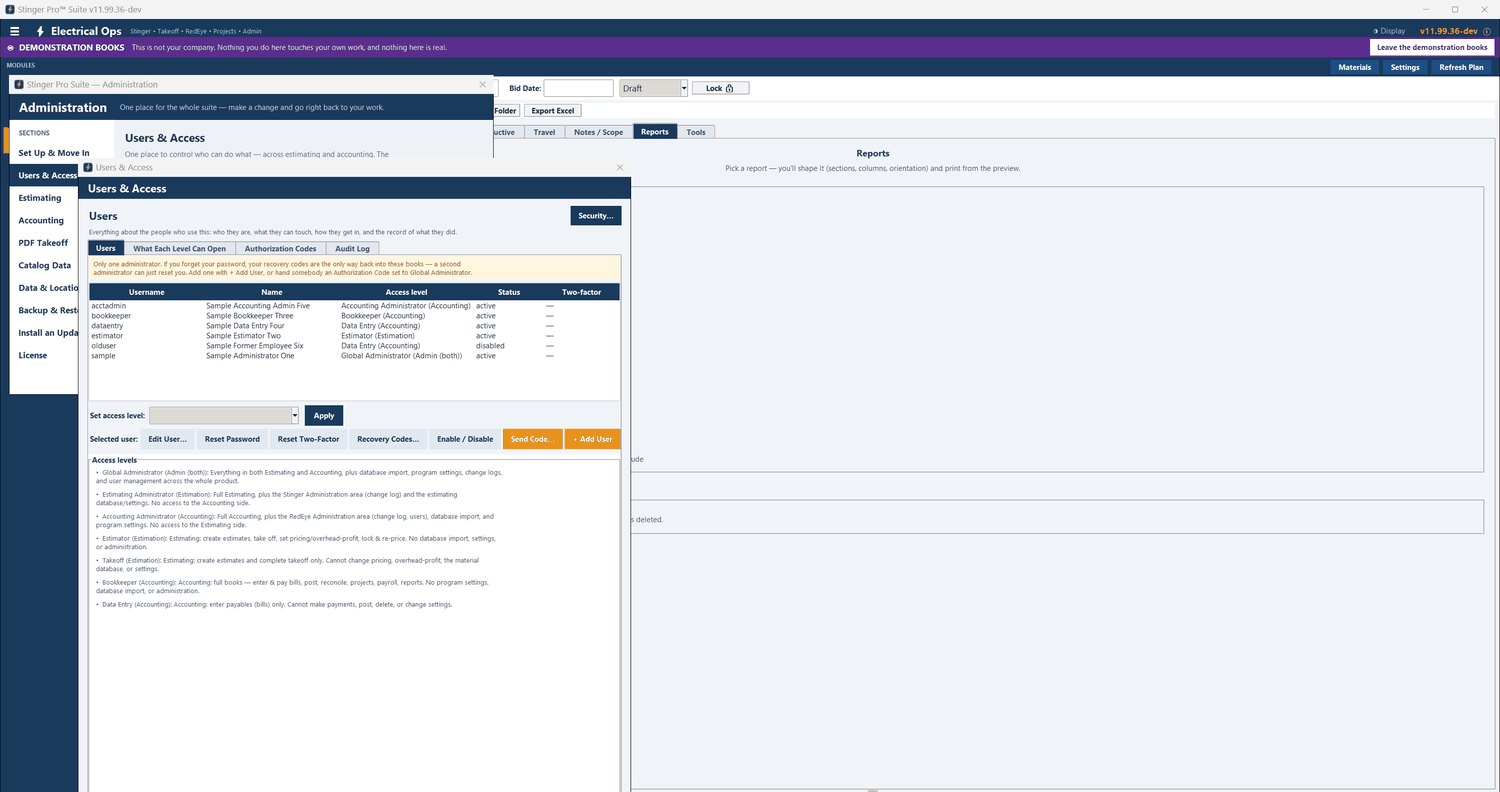Click the Bid Date input field
This screenshot has height=792, width=1500.
tap(578, 88)
